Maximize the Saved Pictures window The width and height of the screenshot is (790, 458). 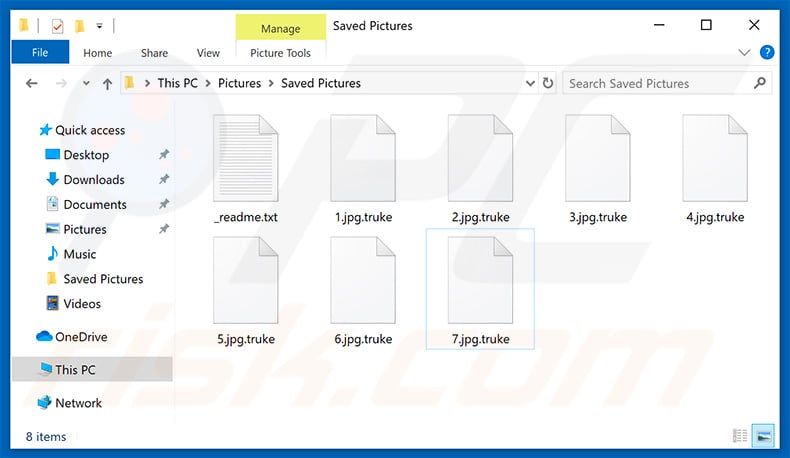706,25
